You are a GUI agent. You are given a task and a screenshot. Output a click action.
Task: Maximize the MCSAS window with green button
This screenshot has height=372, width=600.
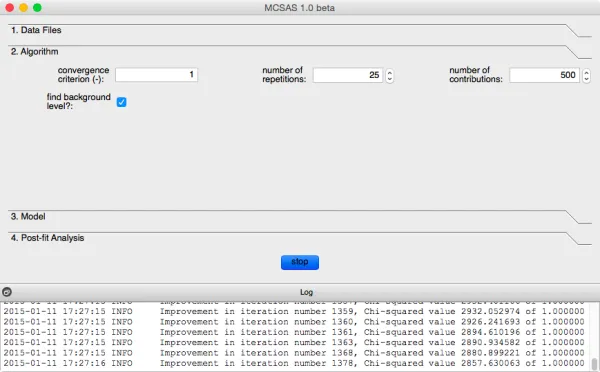(x=37, y=8)
